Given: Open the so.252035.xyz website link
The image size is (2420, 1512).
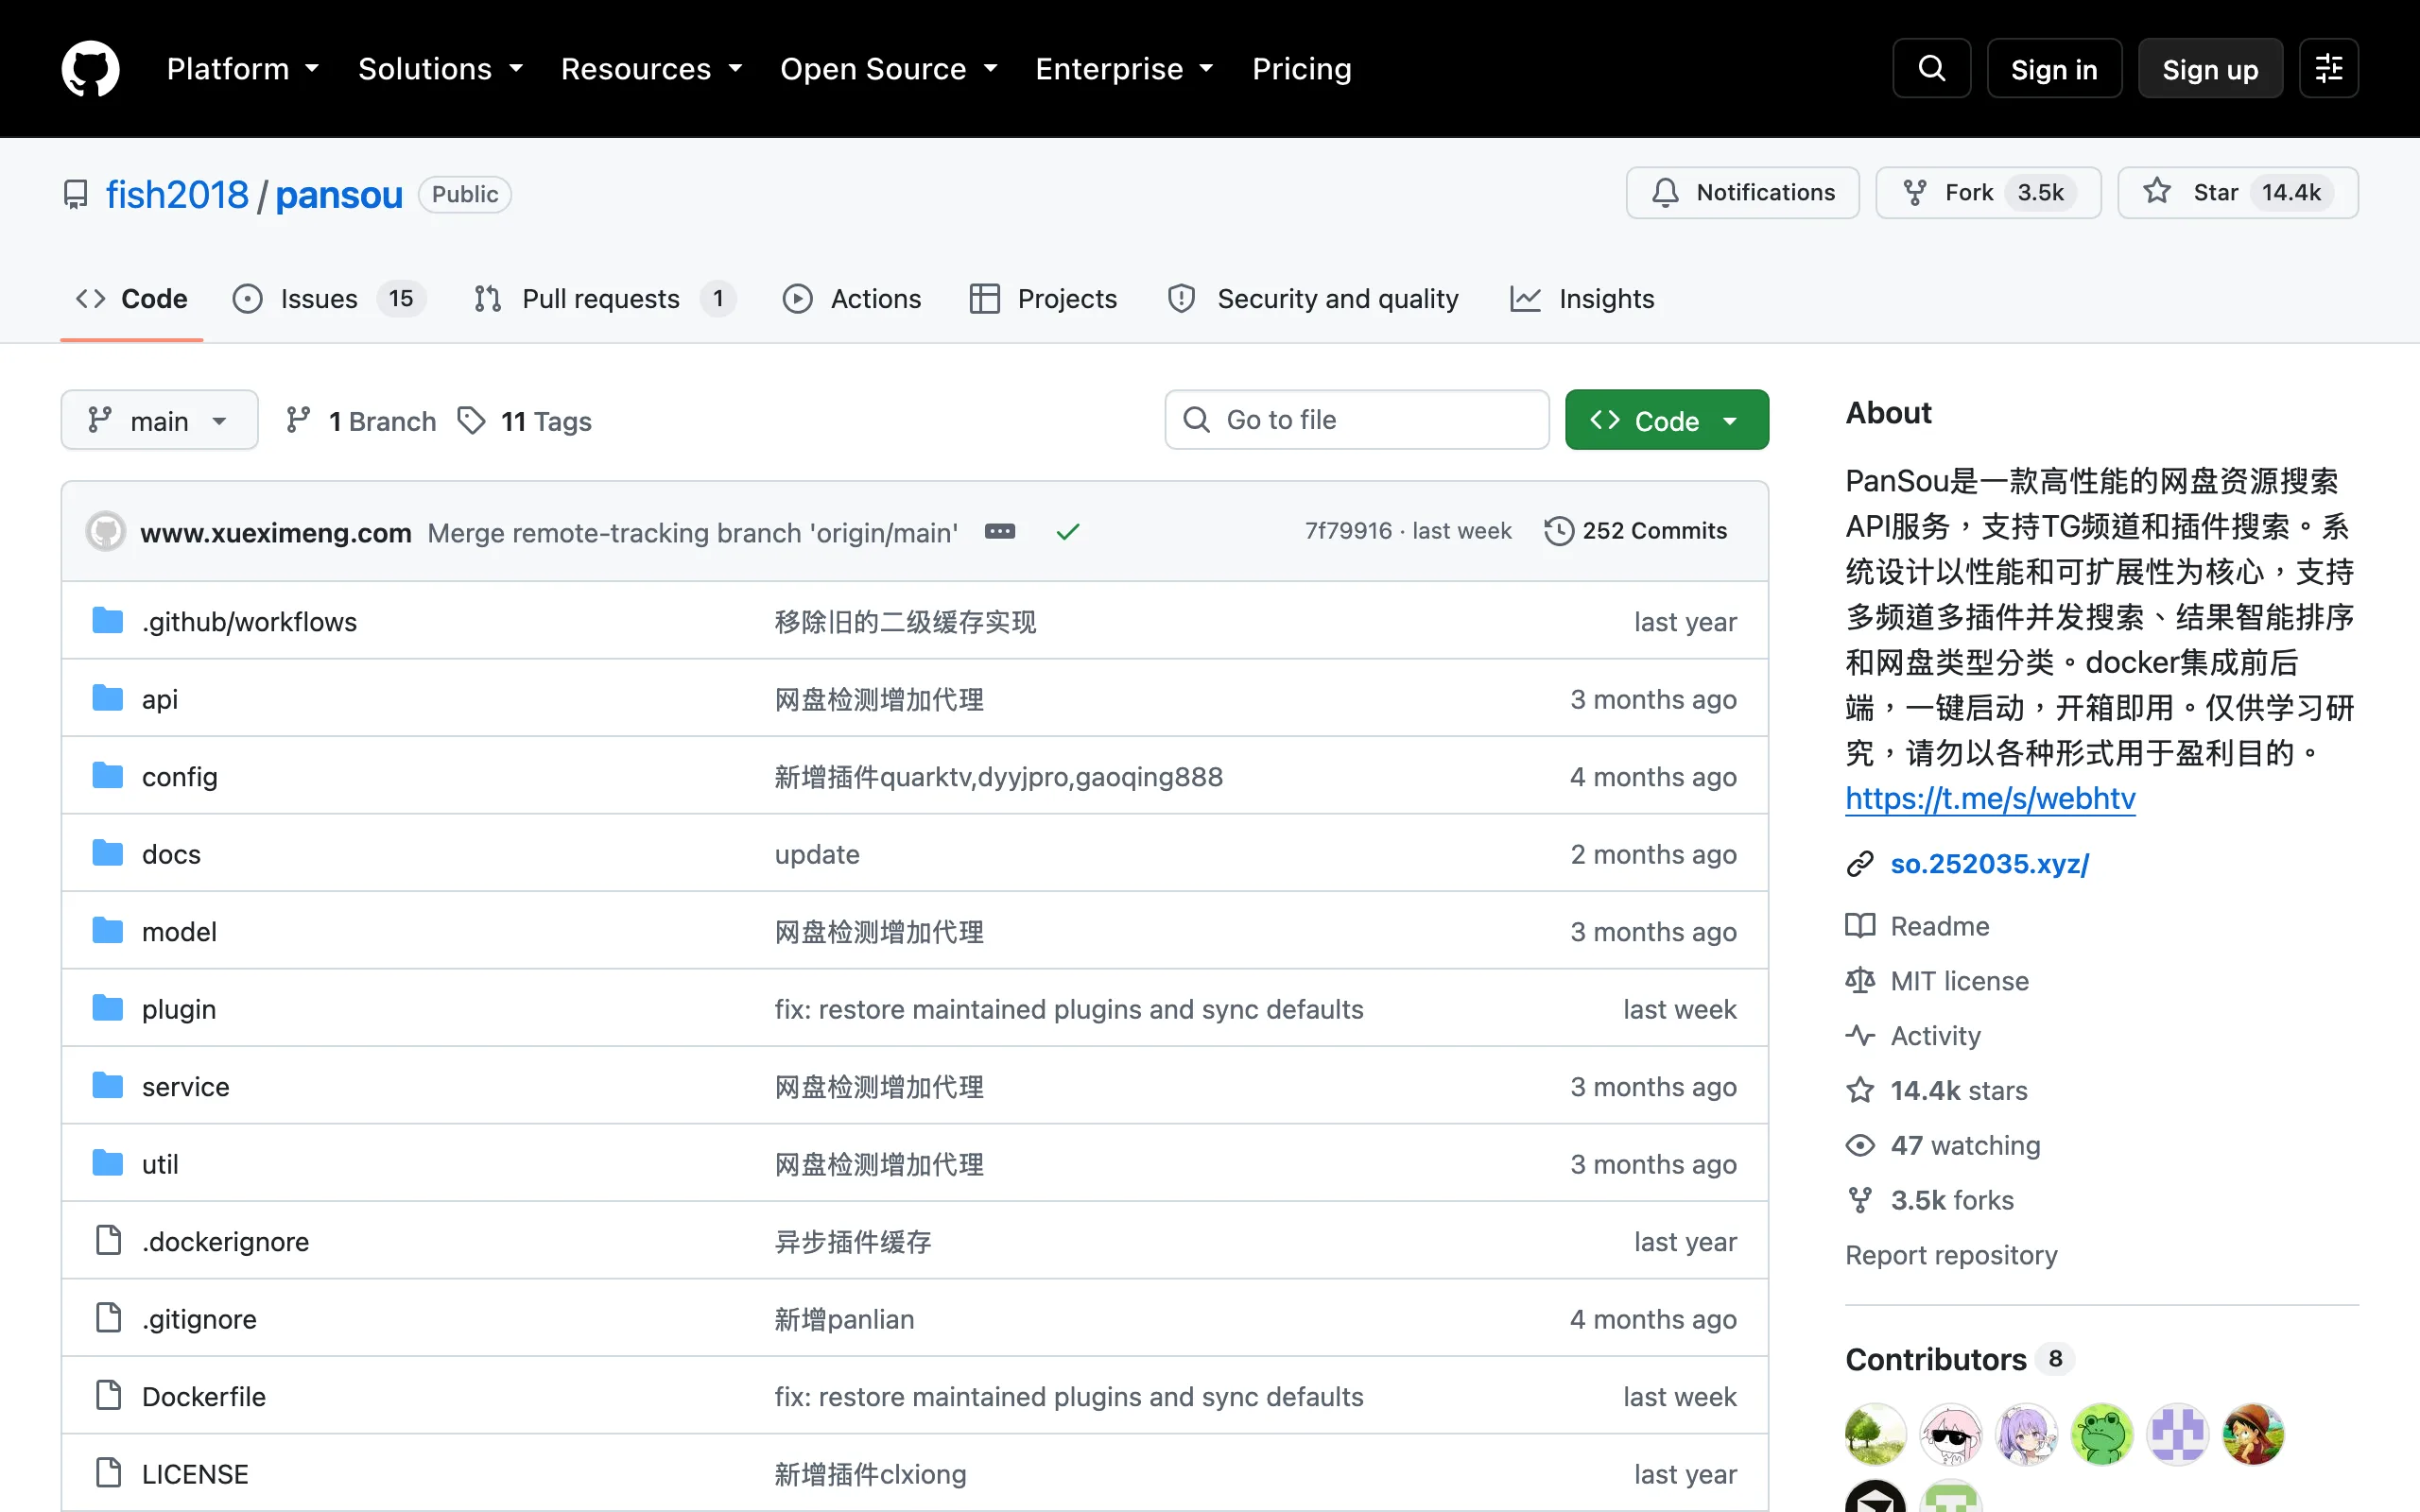Looking at the screenshot, I should 1989,863.
